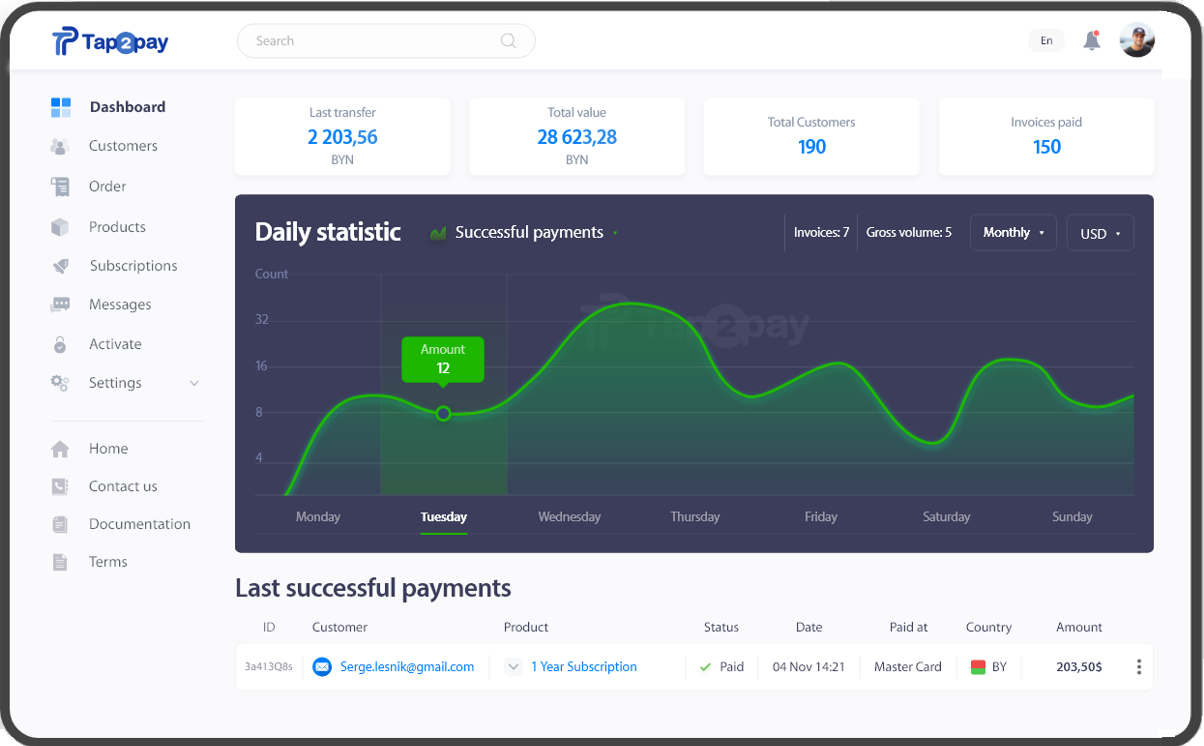
Task: Select the Activate key icon
Action: pos(59,343)
